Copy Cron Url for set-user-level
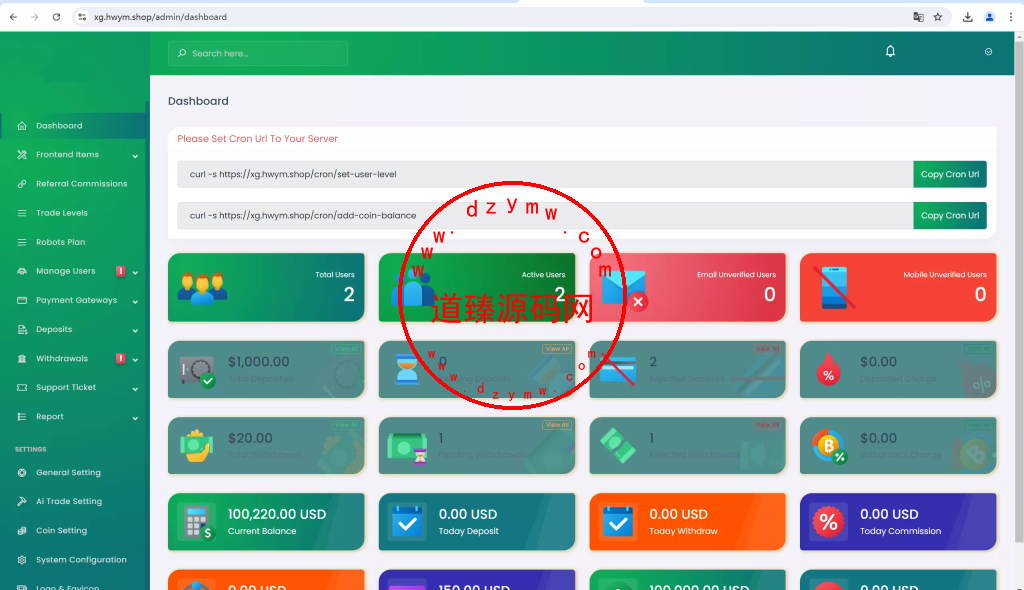The width and height of the screenshot is (1024, 590). coord(950,174)
